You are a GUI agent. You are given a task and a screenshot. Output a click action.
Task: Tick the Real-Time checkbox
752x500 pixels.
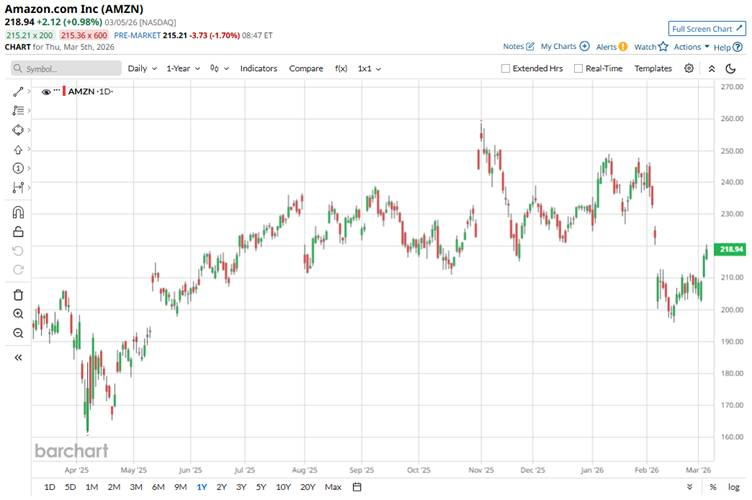pyautogui.click(x=578, y=69)
